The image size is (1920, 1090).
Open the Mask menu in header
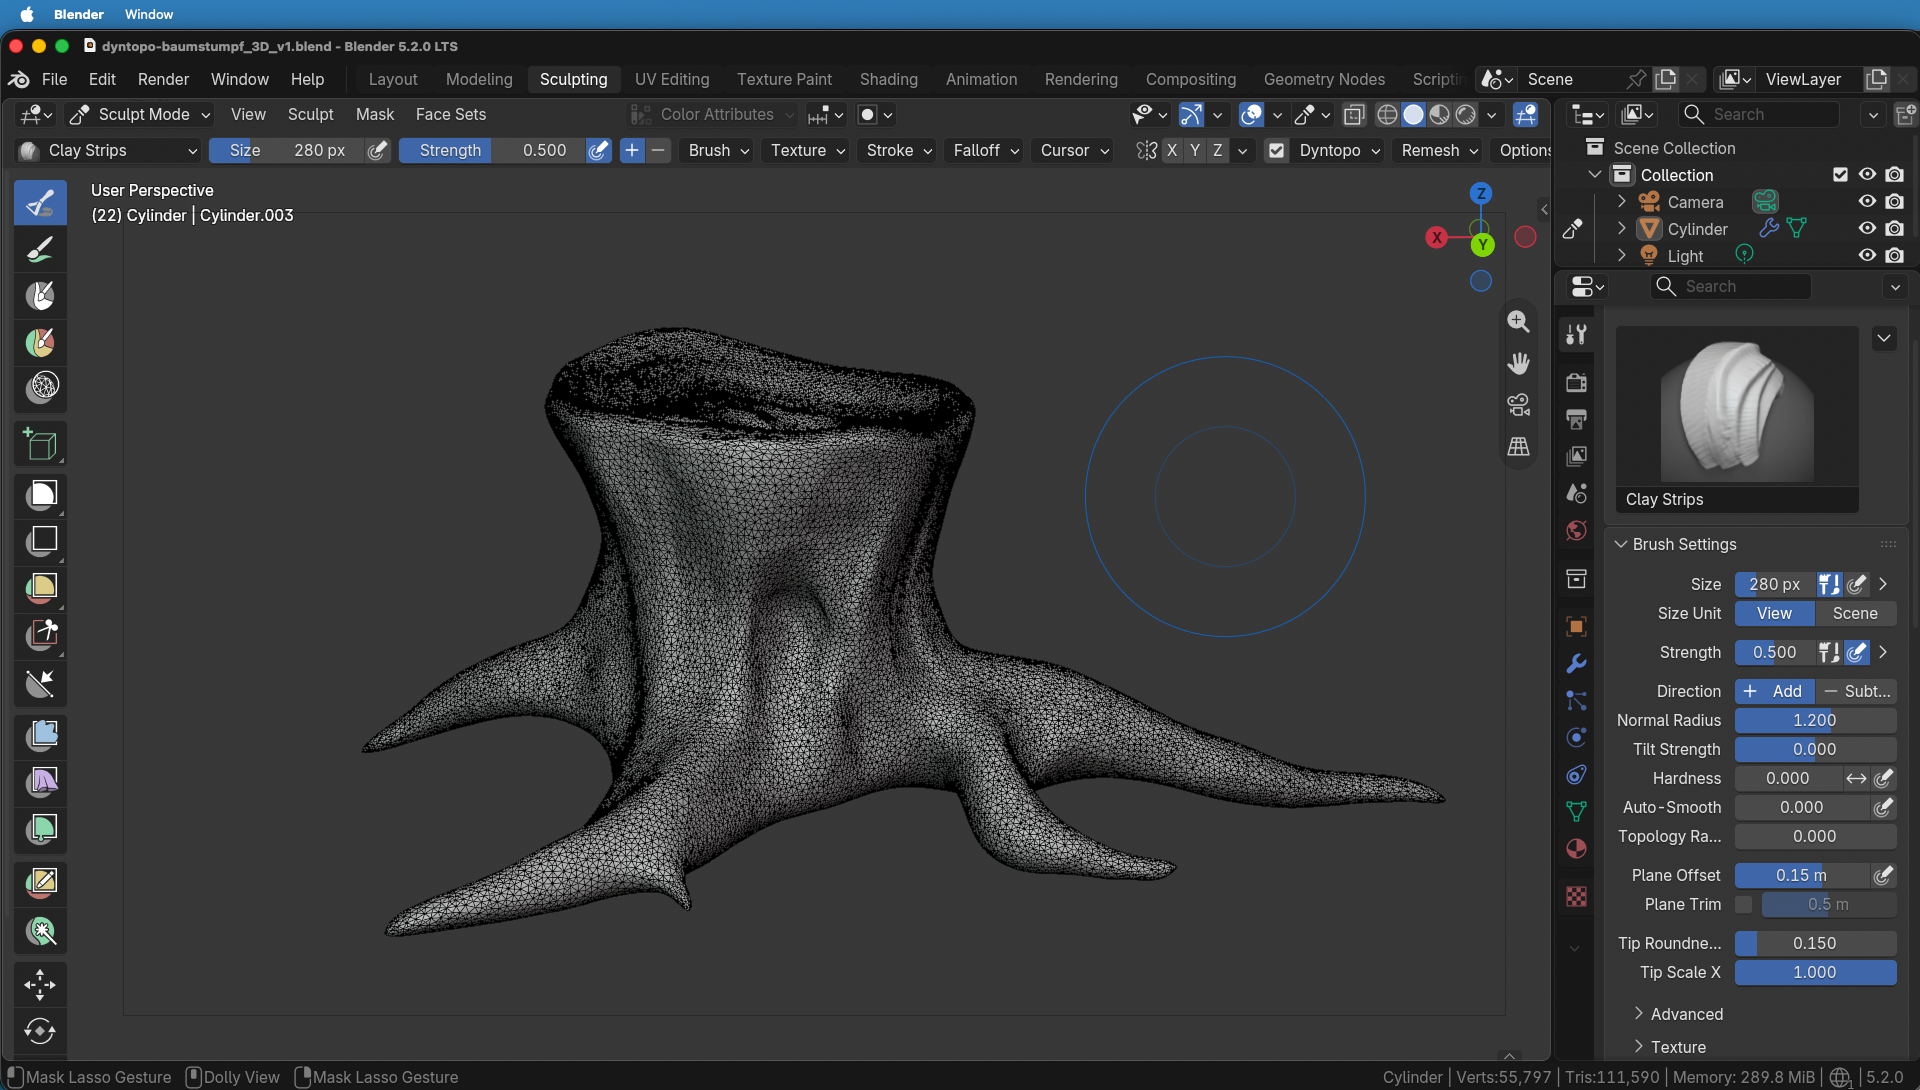pos(375,114)
